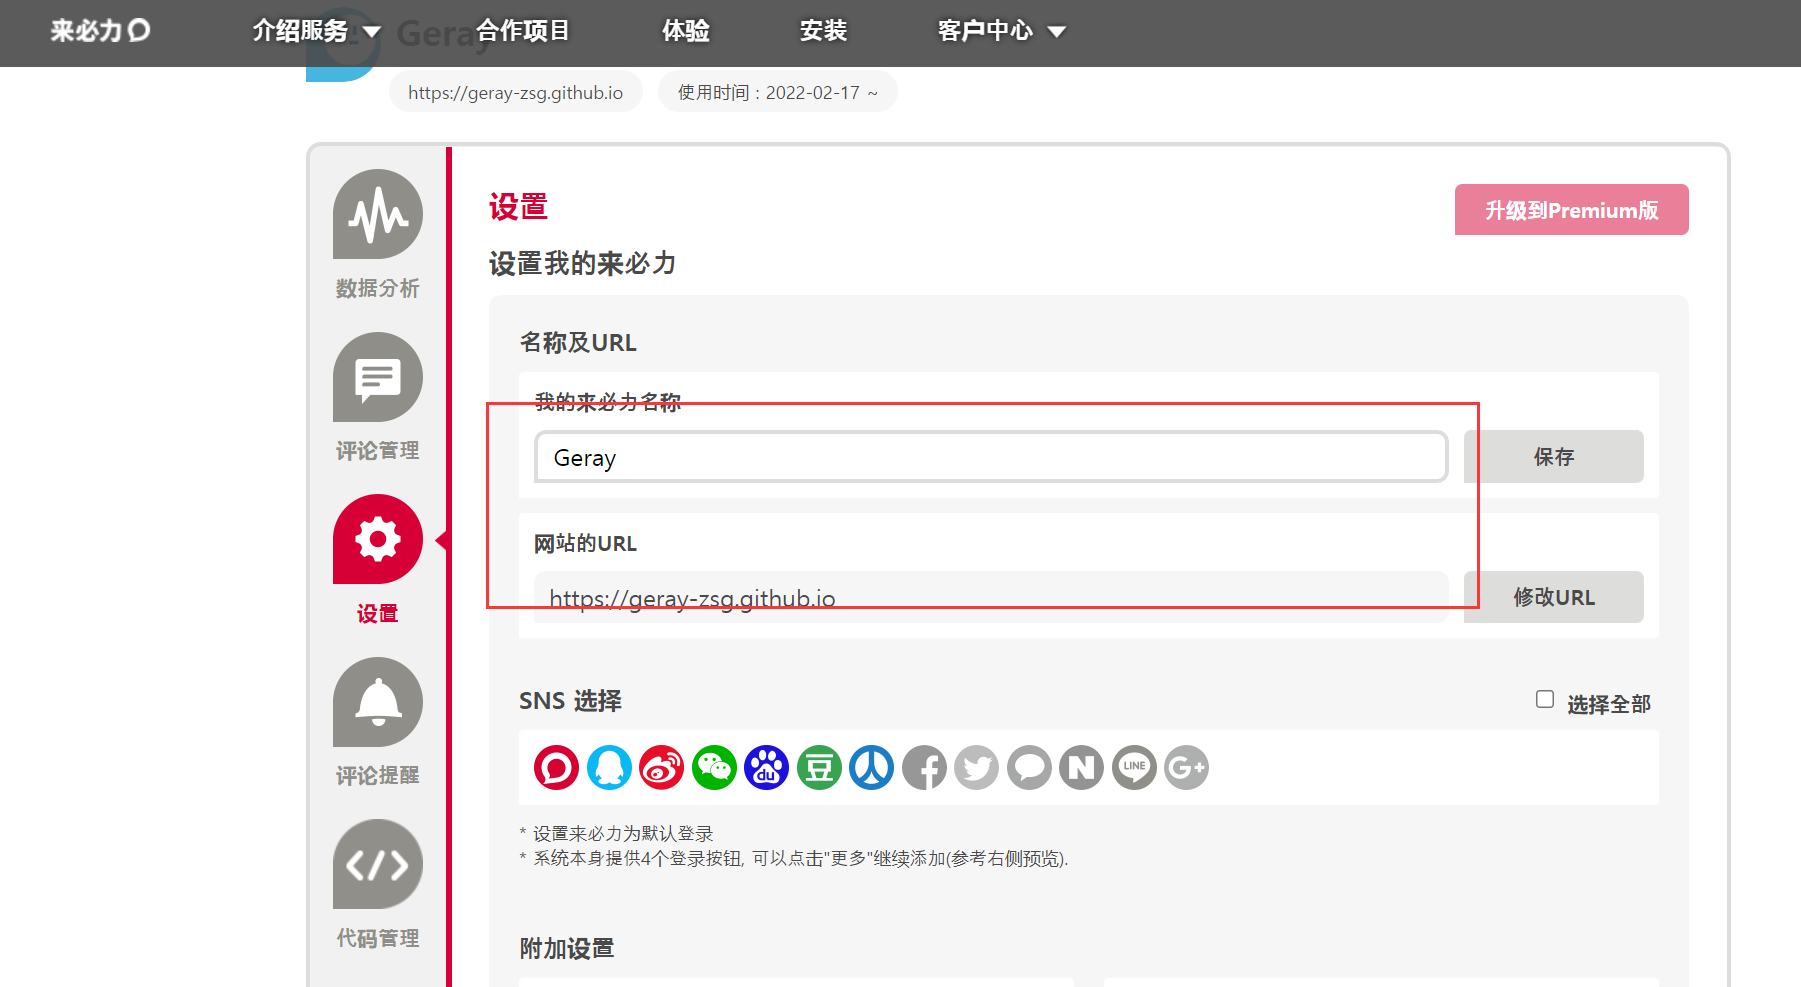Select the Twitter bird SNS icon
1801x987 pixels.
coord(976,768)
